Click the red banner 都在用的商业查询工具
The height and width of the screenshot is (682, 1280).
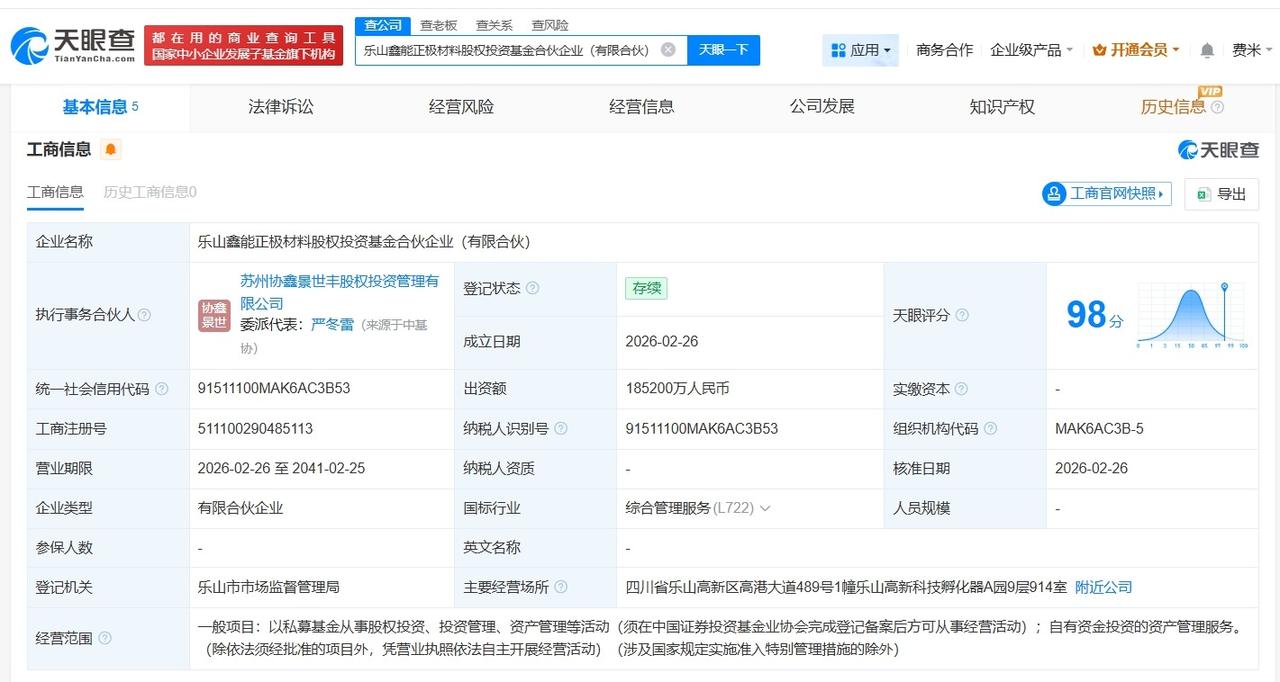click(243, 46)
